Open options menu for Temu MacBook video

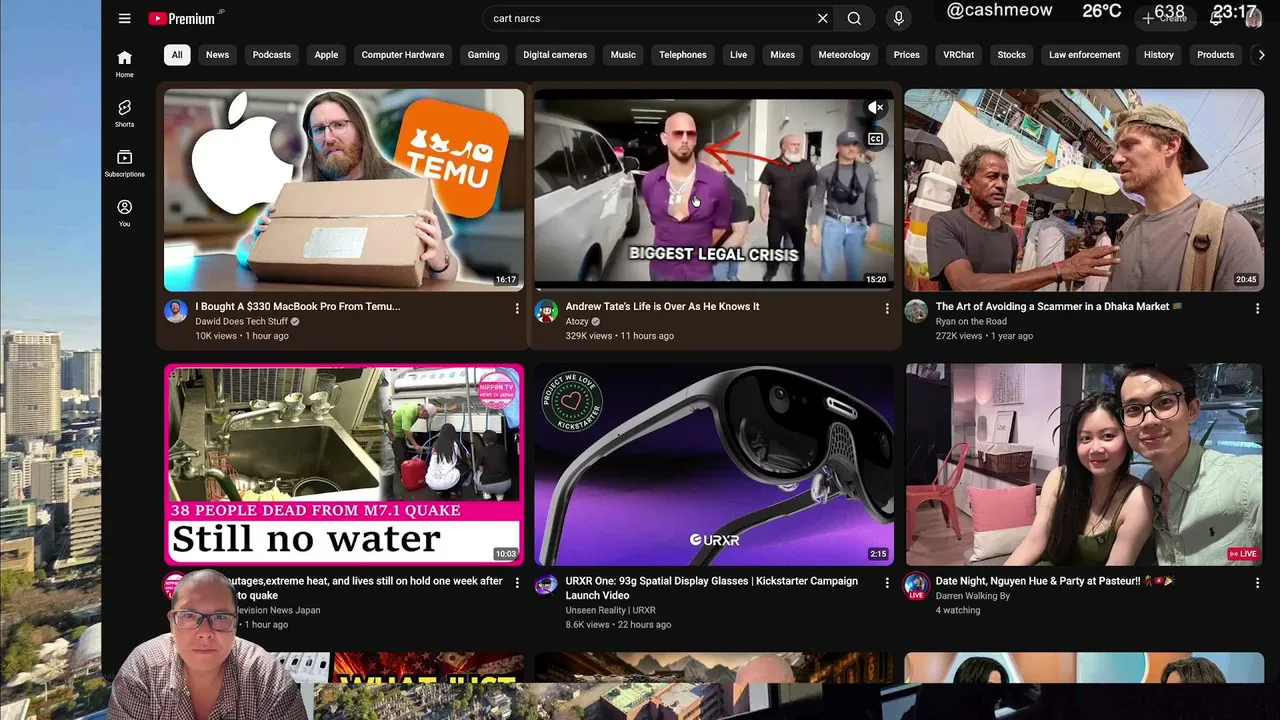[517, 309]
